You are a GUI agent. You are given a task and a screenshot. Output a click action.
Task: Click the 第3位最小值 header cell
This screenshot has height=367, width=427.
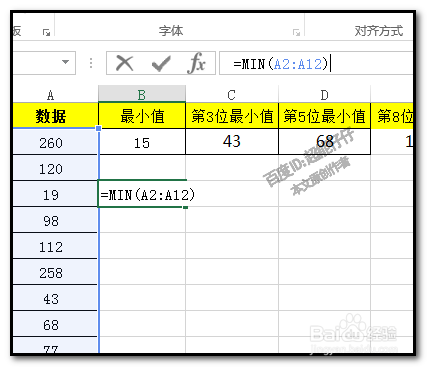click(x=232, y=116)
